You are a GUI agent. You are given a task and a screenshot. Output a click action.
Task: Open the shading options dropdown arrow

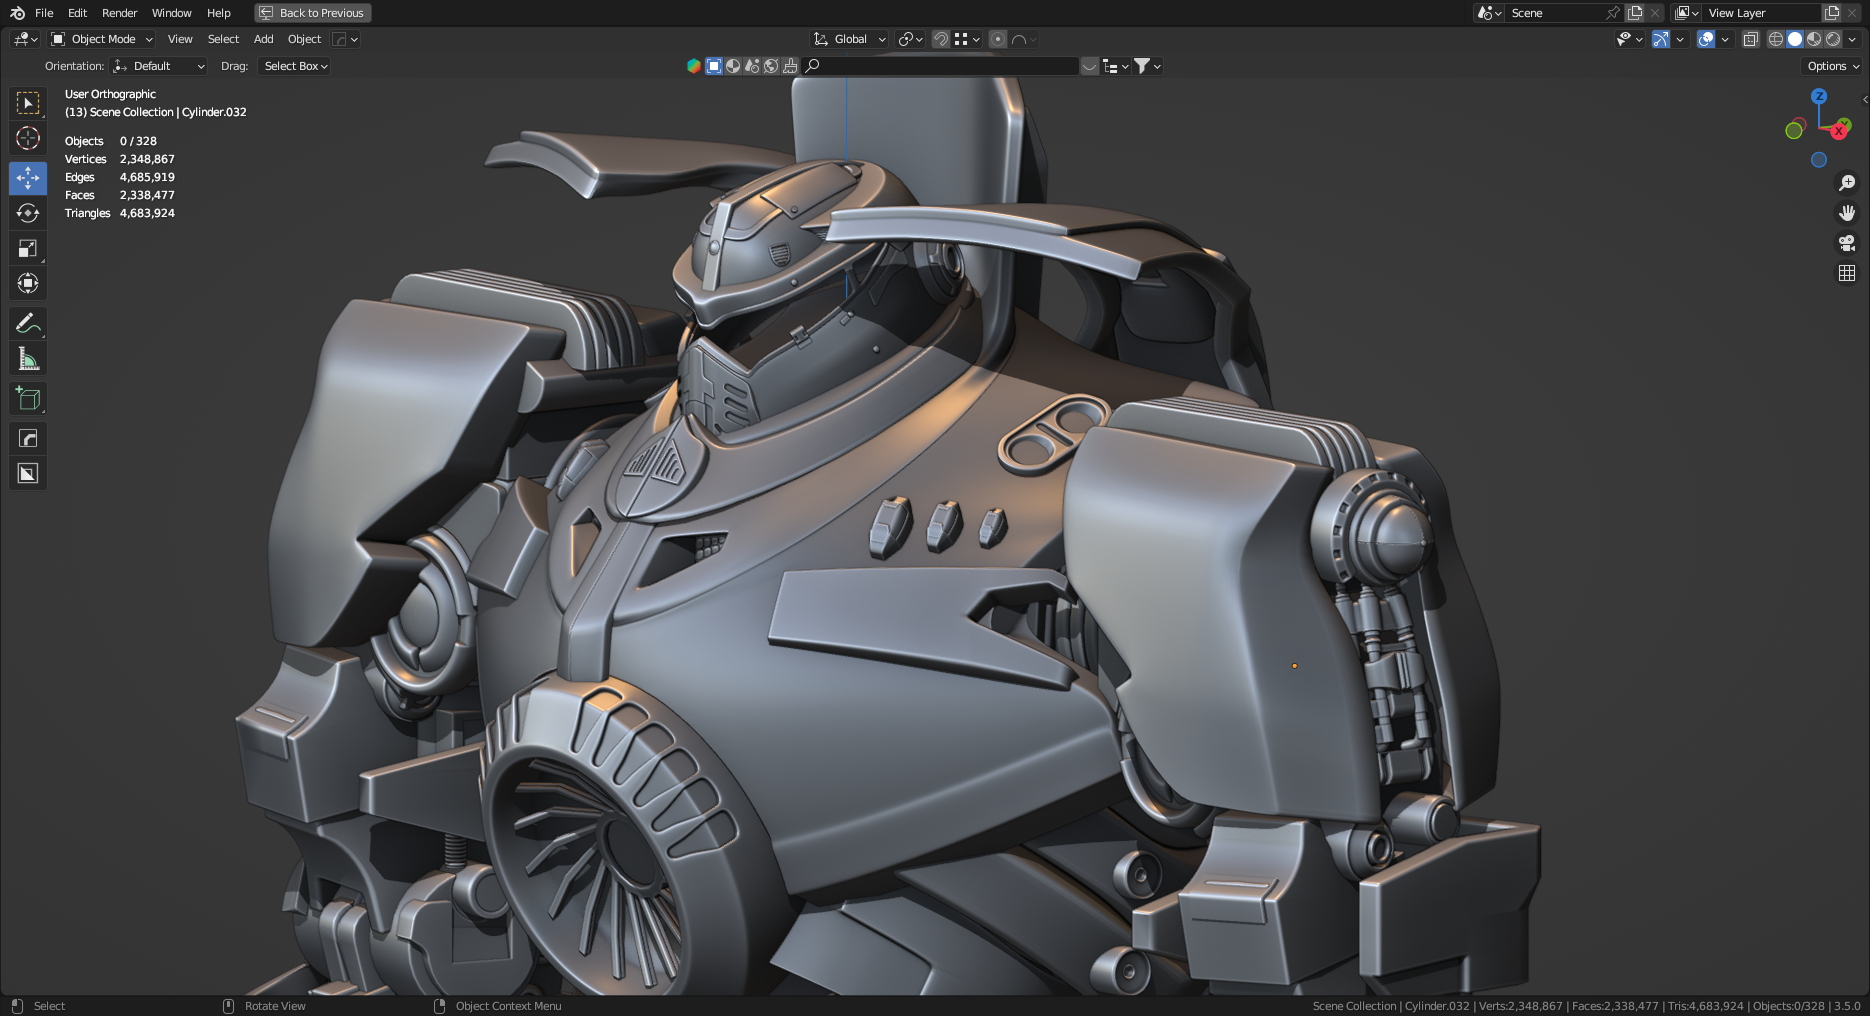coord(1852,39)
